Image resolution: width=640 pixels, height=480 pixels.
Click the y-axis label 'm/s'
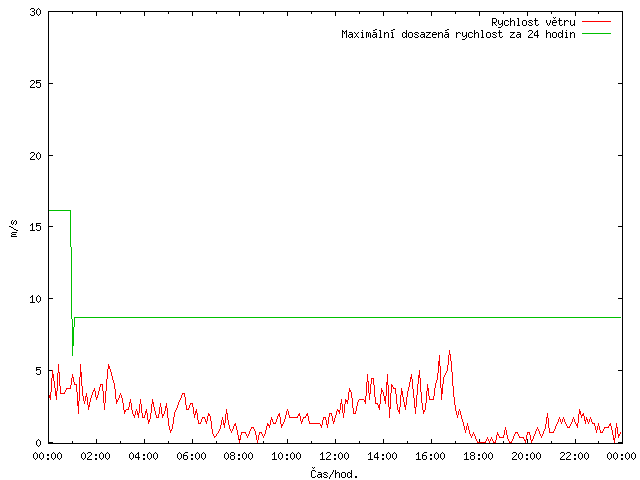(14, 228)
